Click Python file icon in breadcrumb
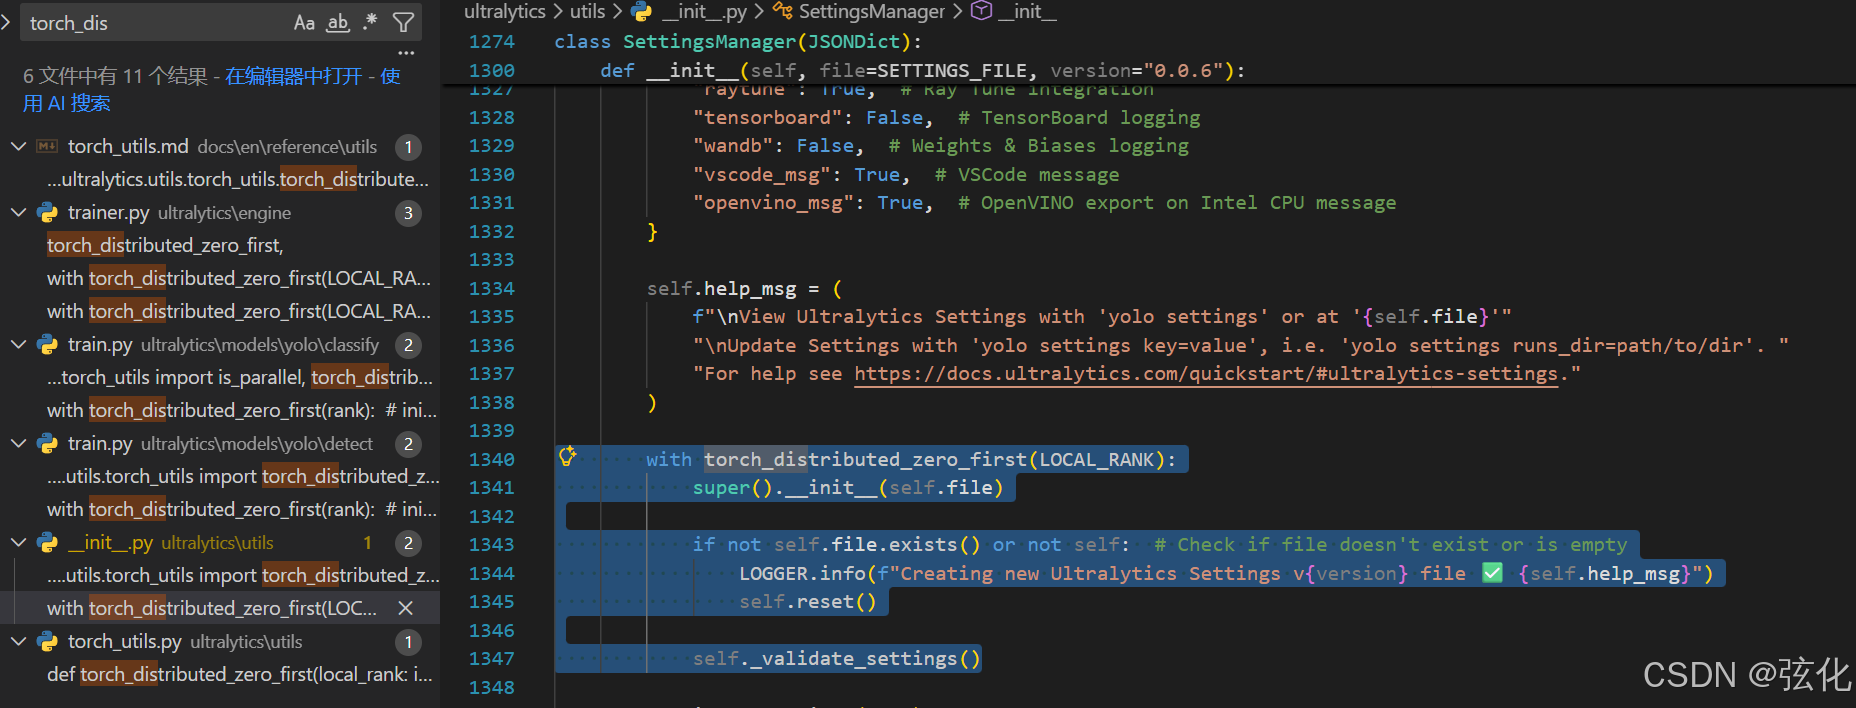 coord(641,11)
